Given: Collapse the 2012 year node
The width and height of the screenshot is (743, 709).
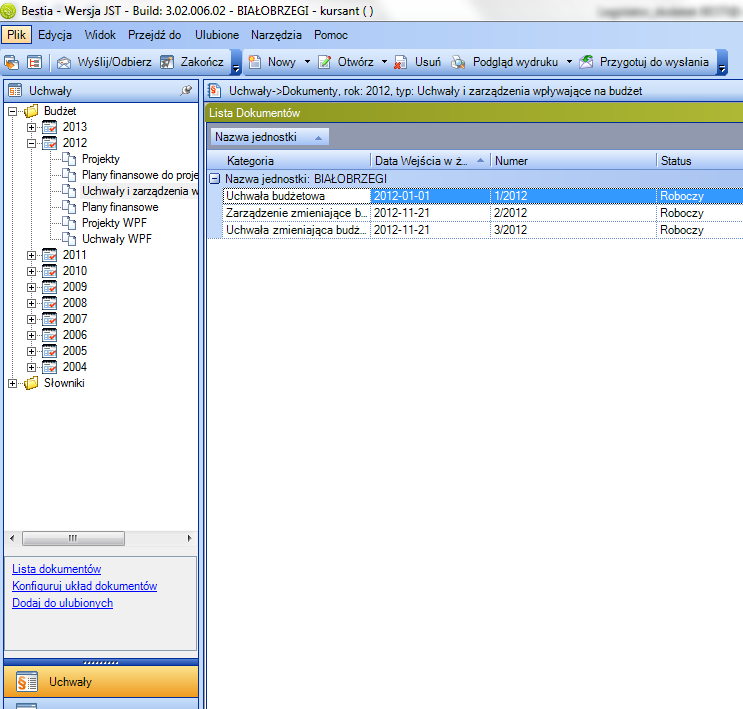Looking at the screenshot, I should (31, 143).
